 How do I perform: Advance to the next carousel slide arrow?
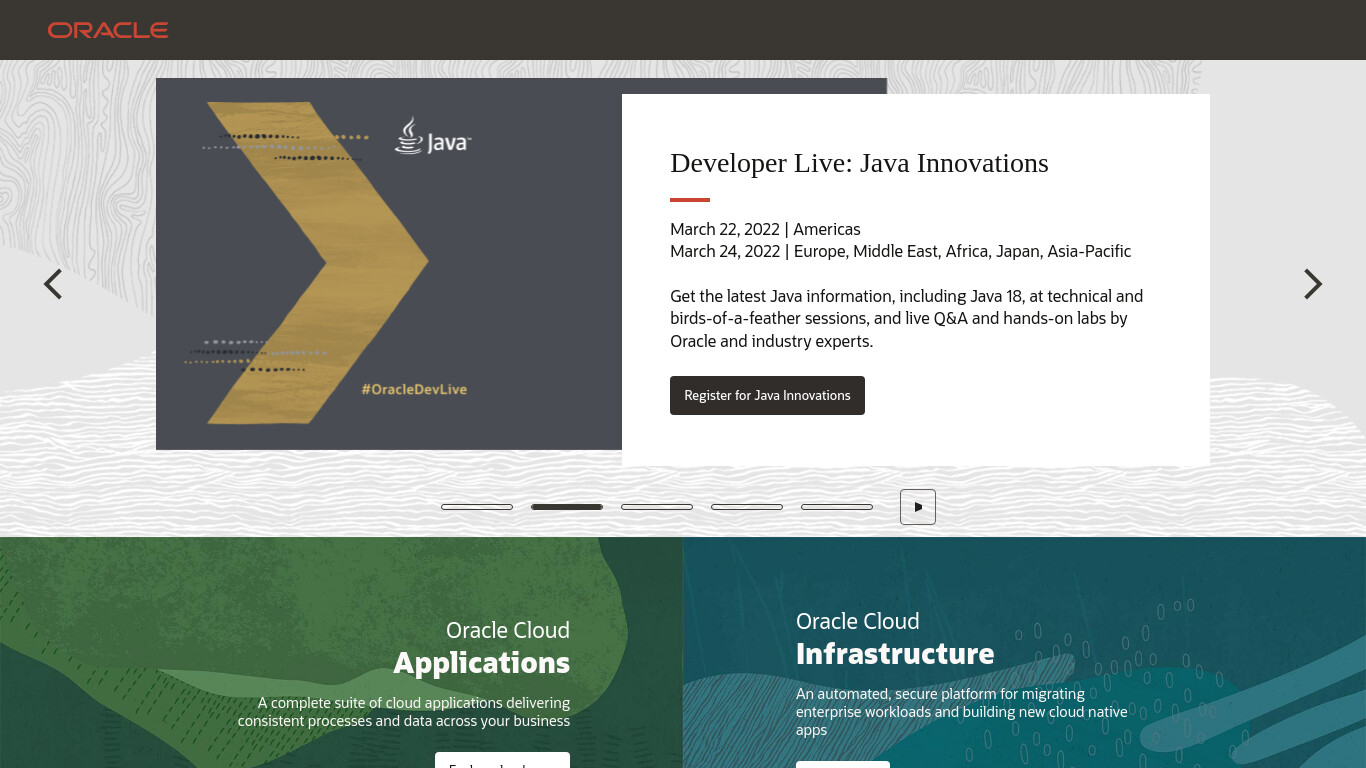[x=1313, y=284]
